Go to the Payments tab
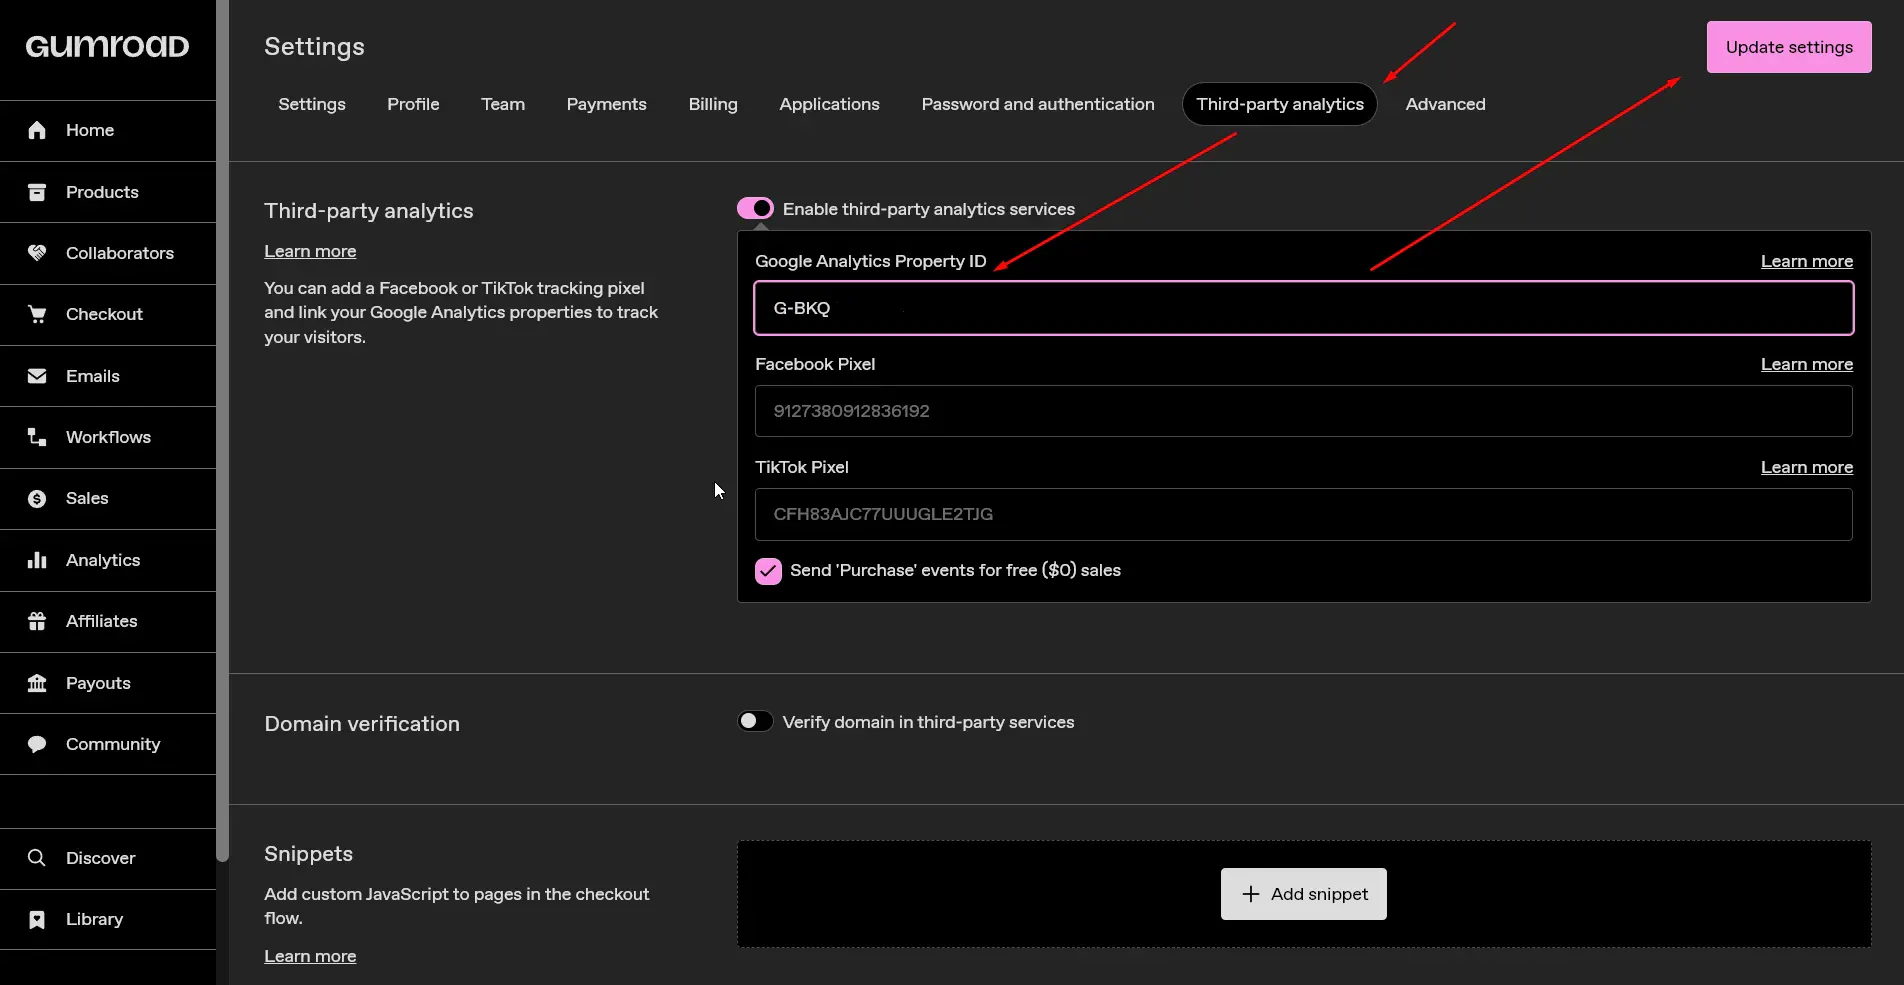The width and height of the screenshot is (1904, 985). [606, 104]
